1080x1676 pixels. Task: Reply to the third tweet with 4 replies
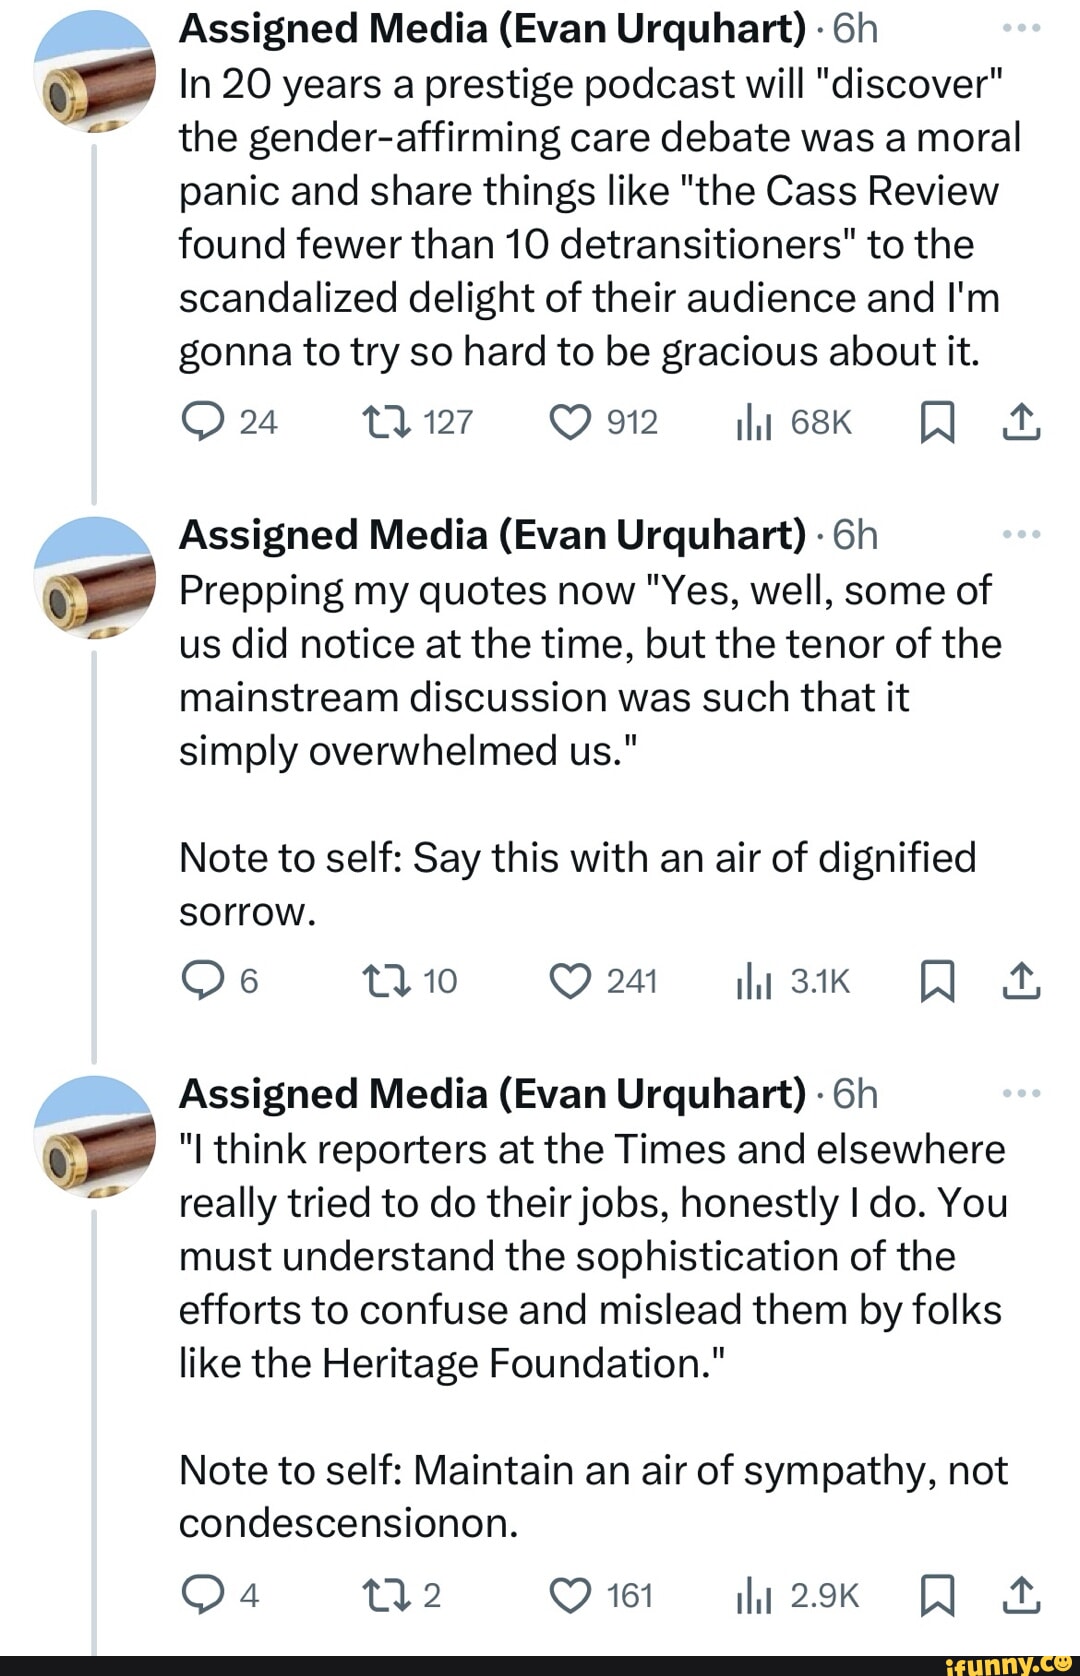204,1595
